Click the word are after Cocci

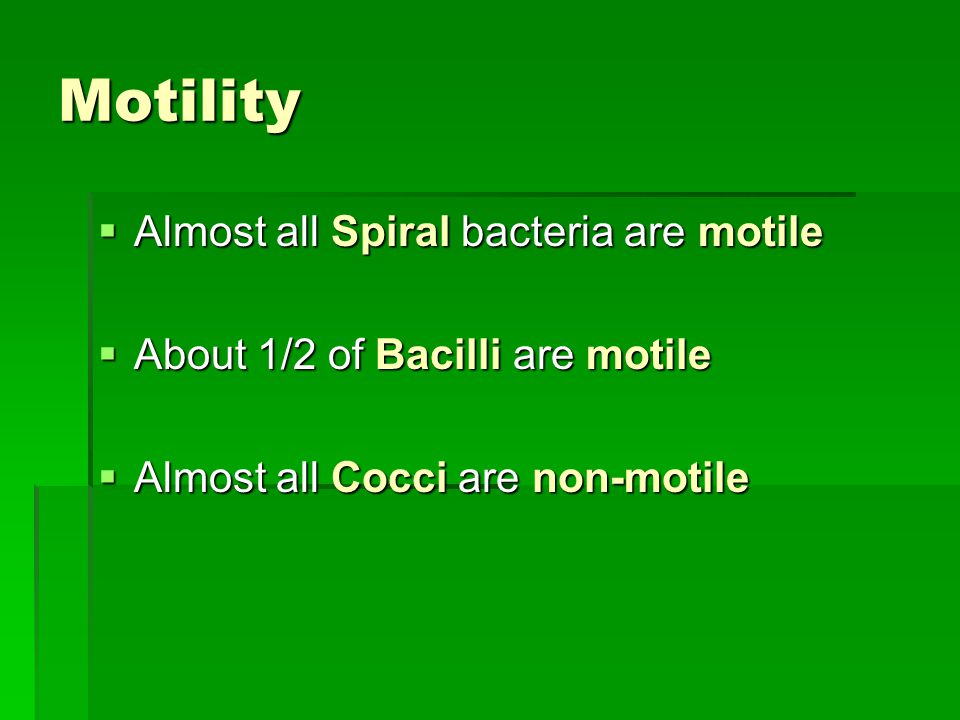tap(489, 478)
